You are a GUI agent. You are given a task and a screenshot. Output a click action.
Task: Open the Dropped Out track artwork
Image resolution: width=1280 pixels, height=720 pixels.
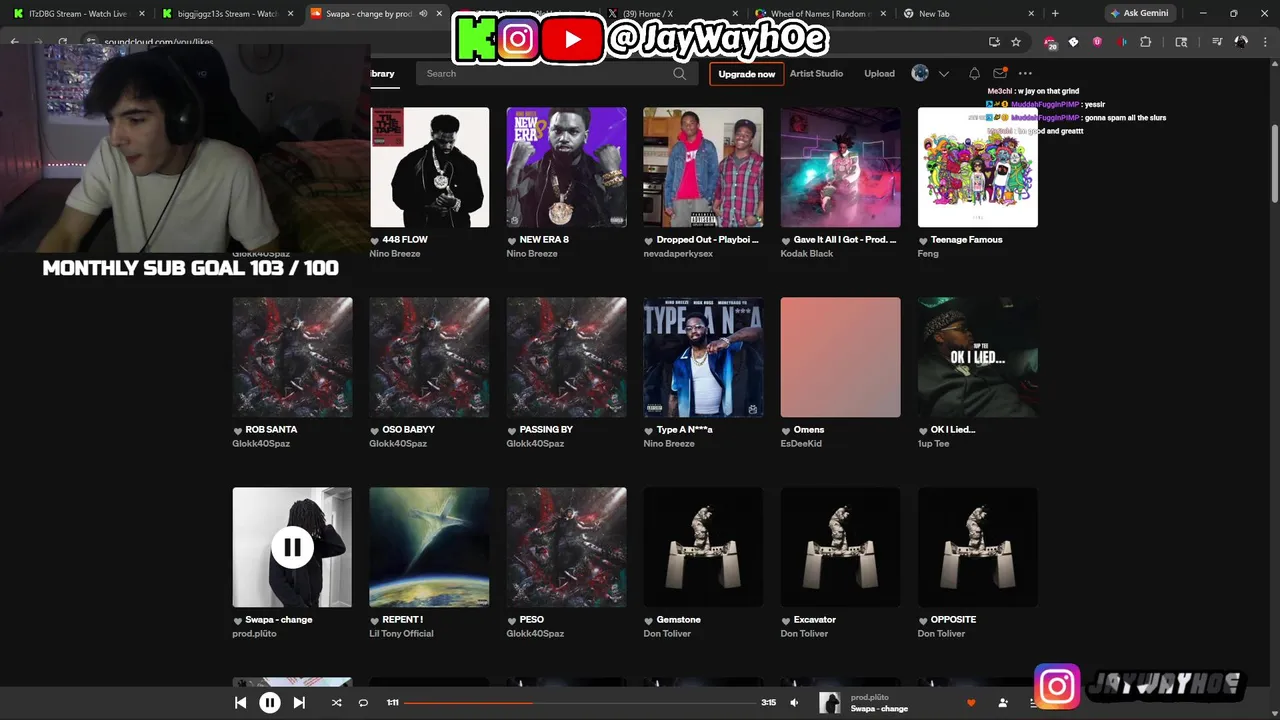pyautogui.click(x=703, y=167)
